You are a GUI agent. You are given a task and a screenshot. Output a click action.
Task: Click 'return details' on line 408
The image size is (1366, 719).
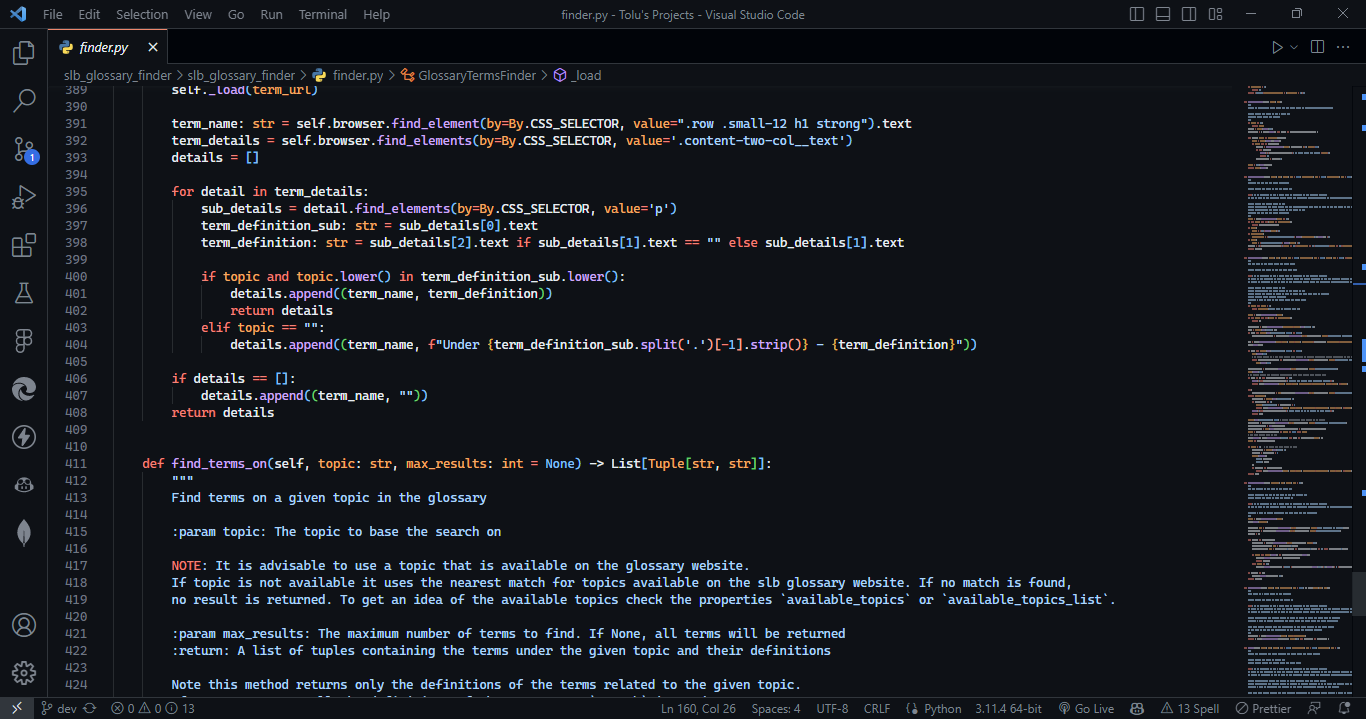click(x=223, y=412)
